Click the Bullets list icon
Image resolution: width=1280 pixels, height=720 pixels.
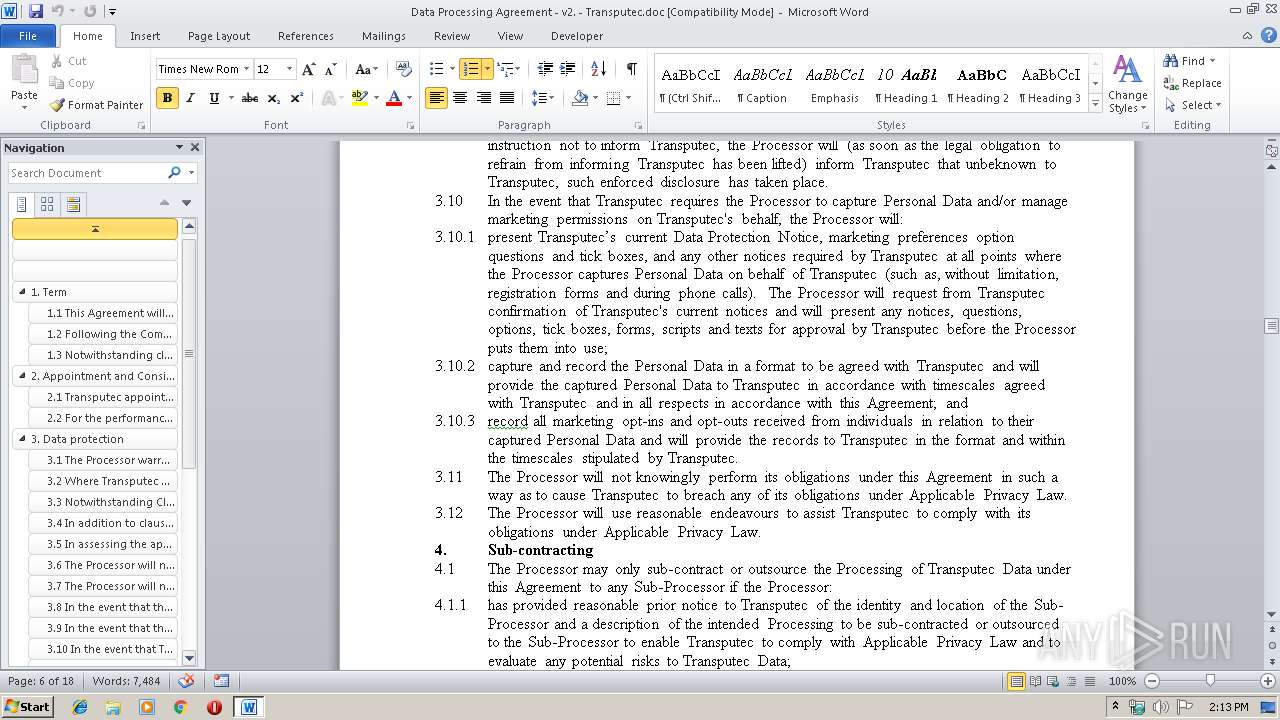(x=436, y=69)
